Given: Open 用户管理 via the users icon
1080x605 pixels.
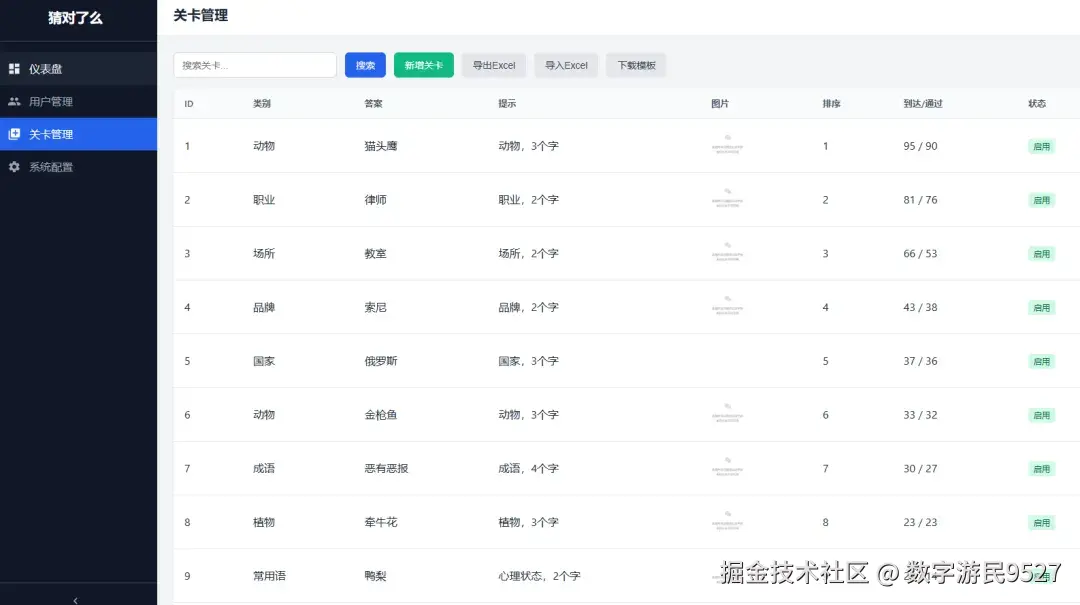Looking at the screenshot, I should 14,100.
